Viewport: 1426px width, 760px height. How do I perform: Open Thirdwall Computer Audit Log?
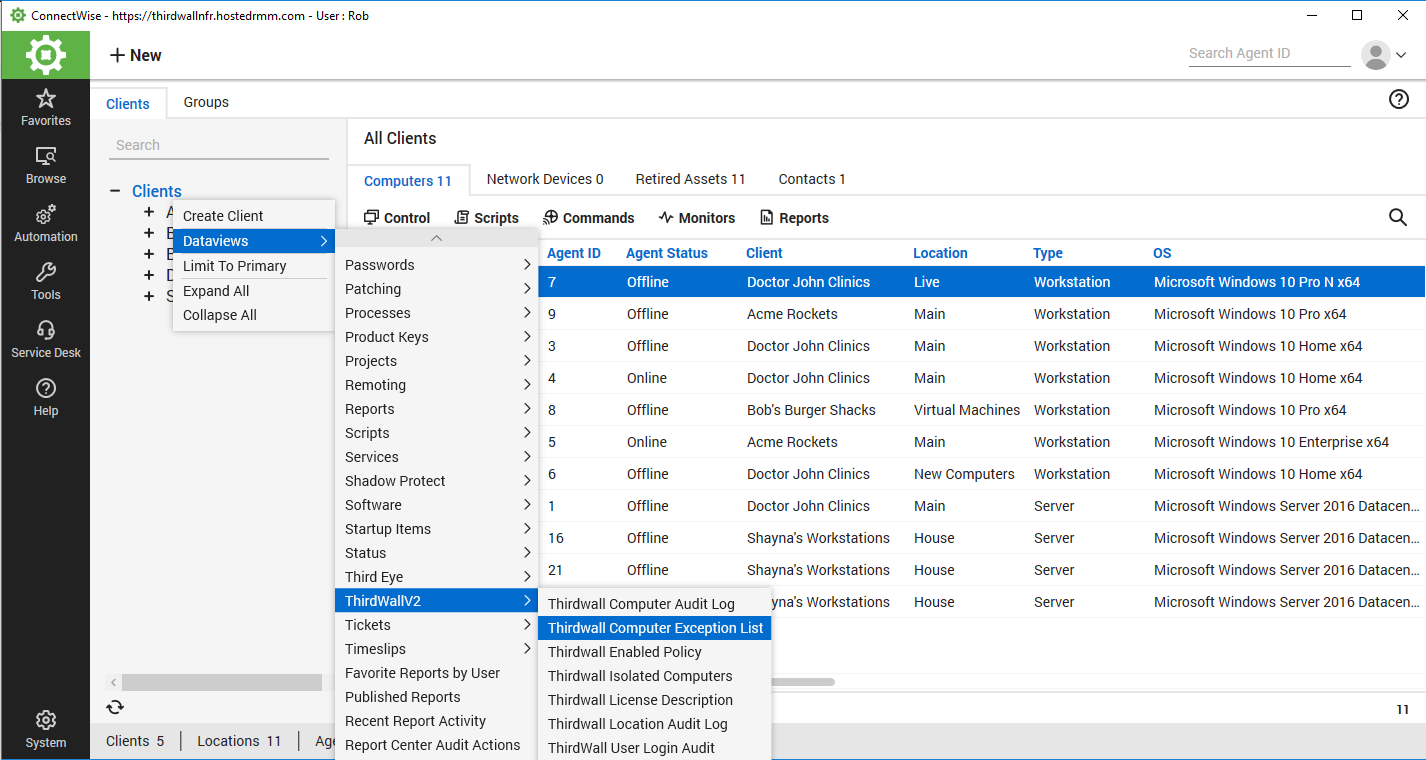pos(654,604)
